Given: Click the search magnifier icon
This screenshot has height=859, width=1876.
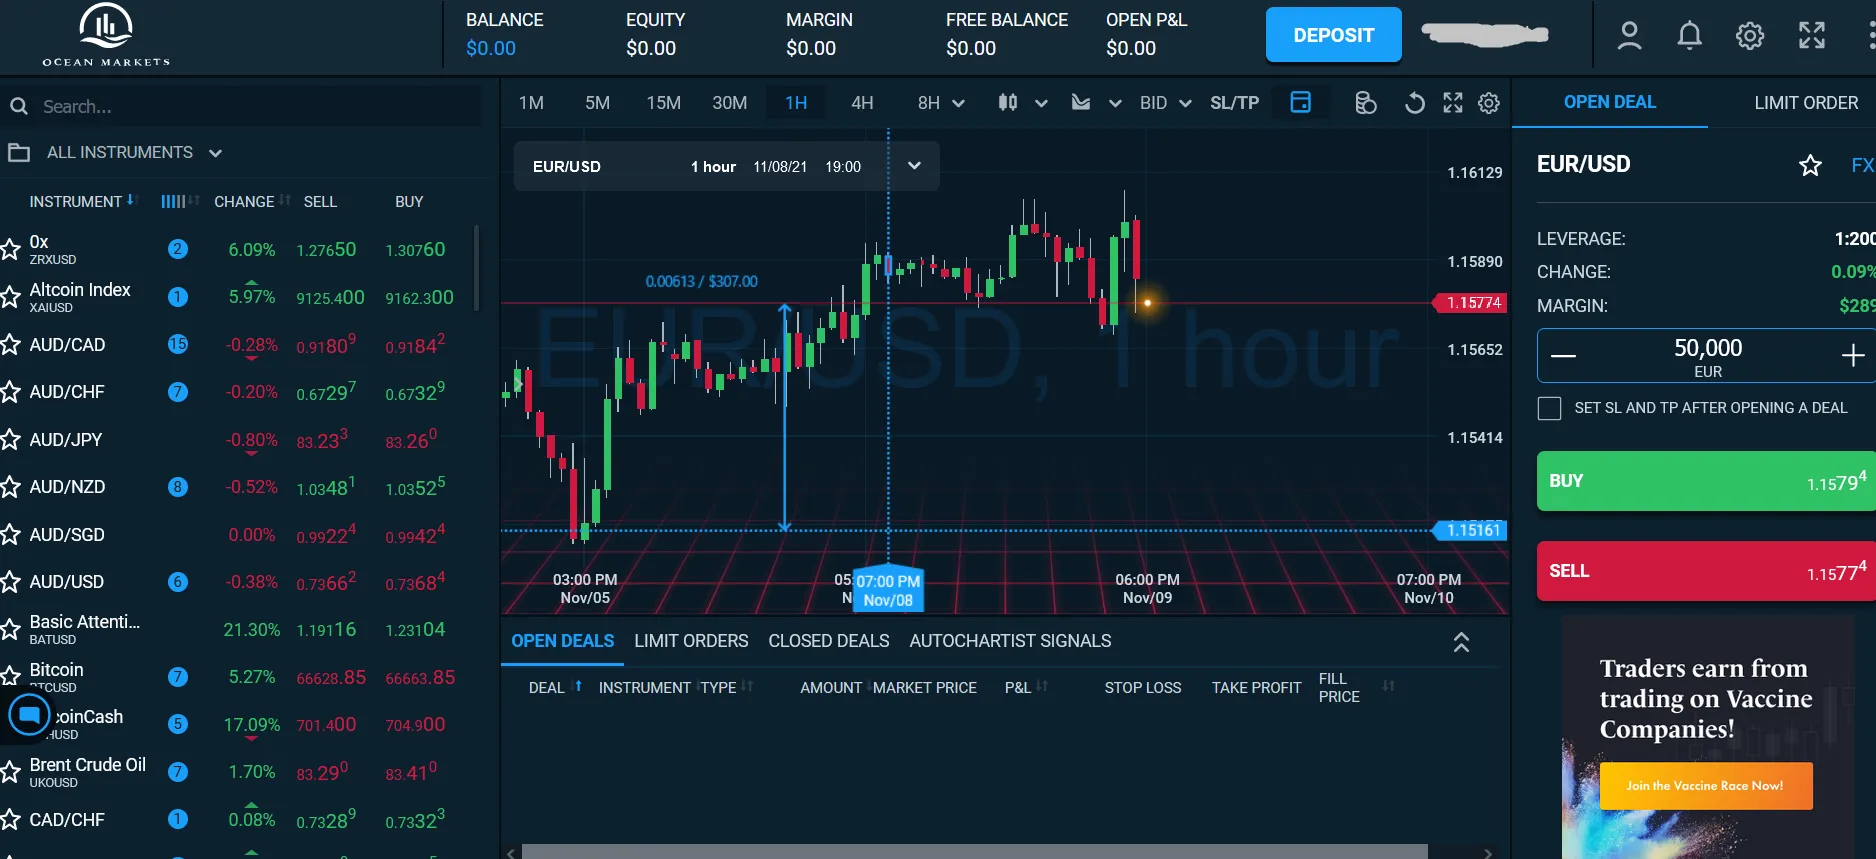Looking at the screenshot, I should pos(18,106).
